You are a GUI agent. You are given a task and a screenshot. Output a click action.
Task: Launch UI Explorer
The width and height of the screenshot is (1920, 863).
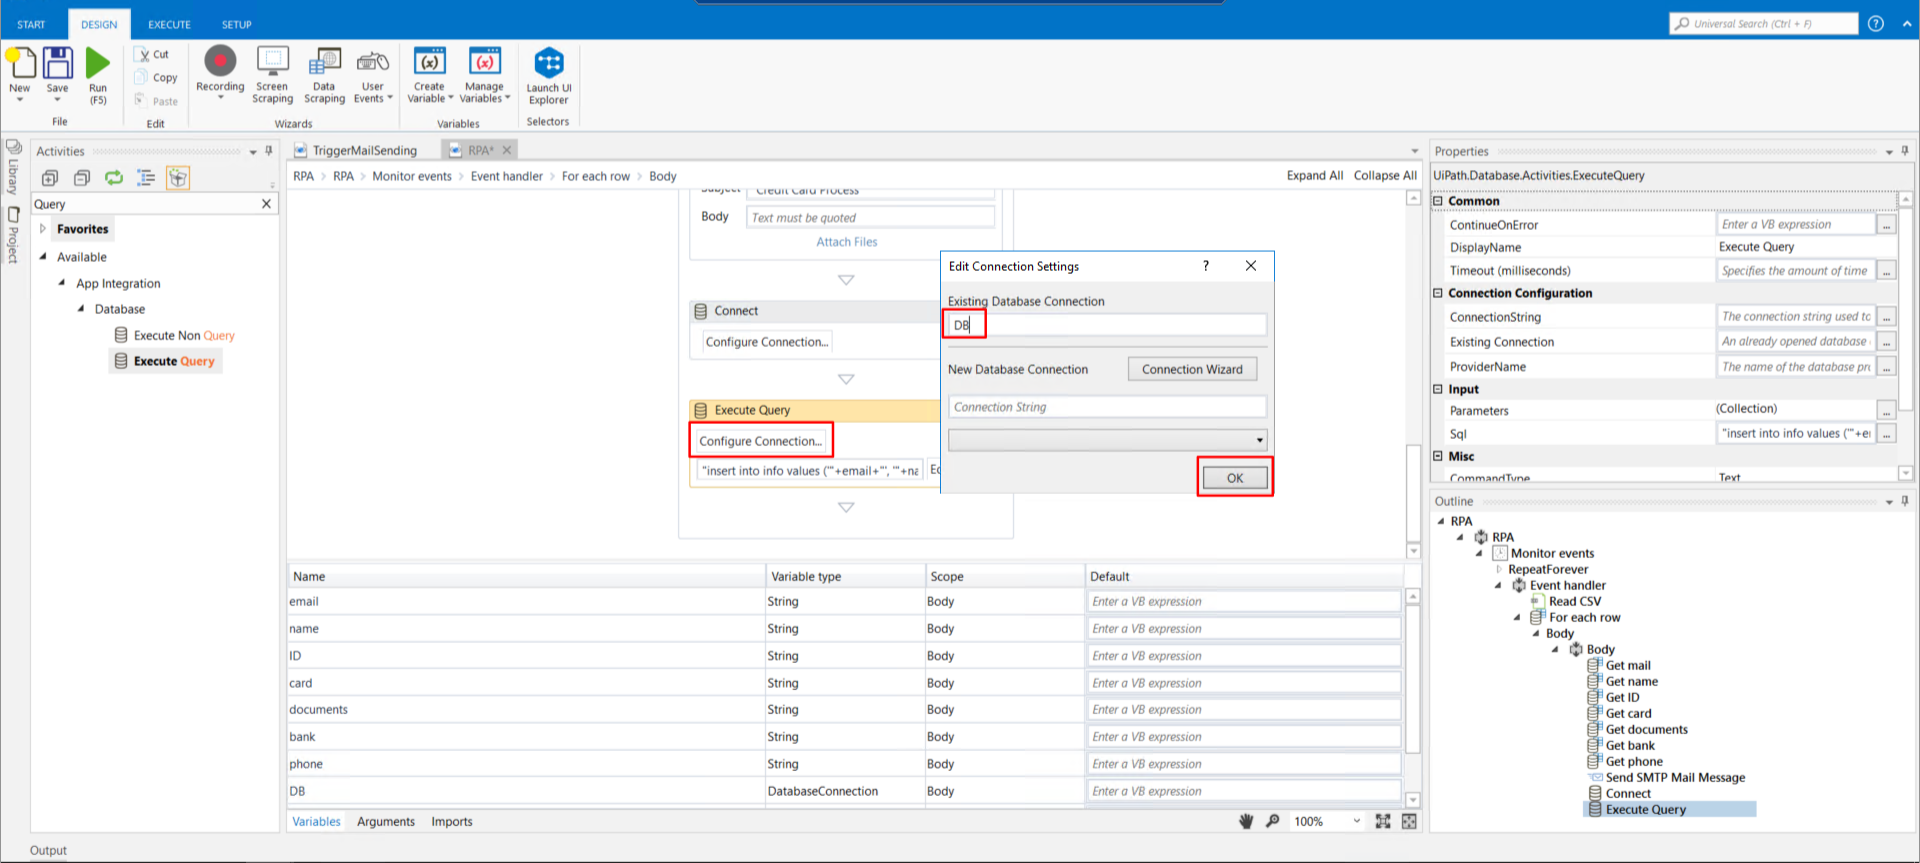(x=549, y=64)
